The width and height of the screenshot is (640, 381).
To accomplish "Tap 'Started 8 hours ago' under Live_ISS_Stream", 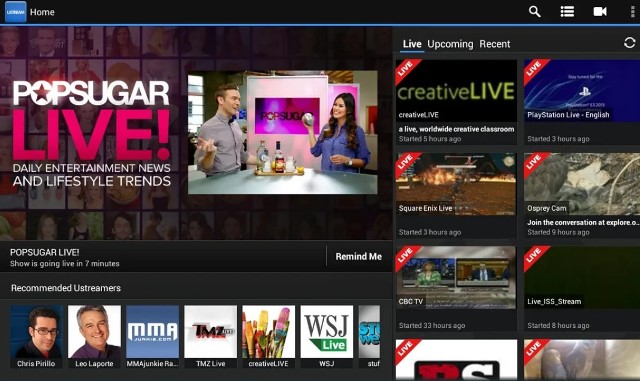I will (x=558, y=325).
